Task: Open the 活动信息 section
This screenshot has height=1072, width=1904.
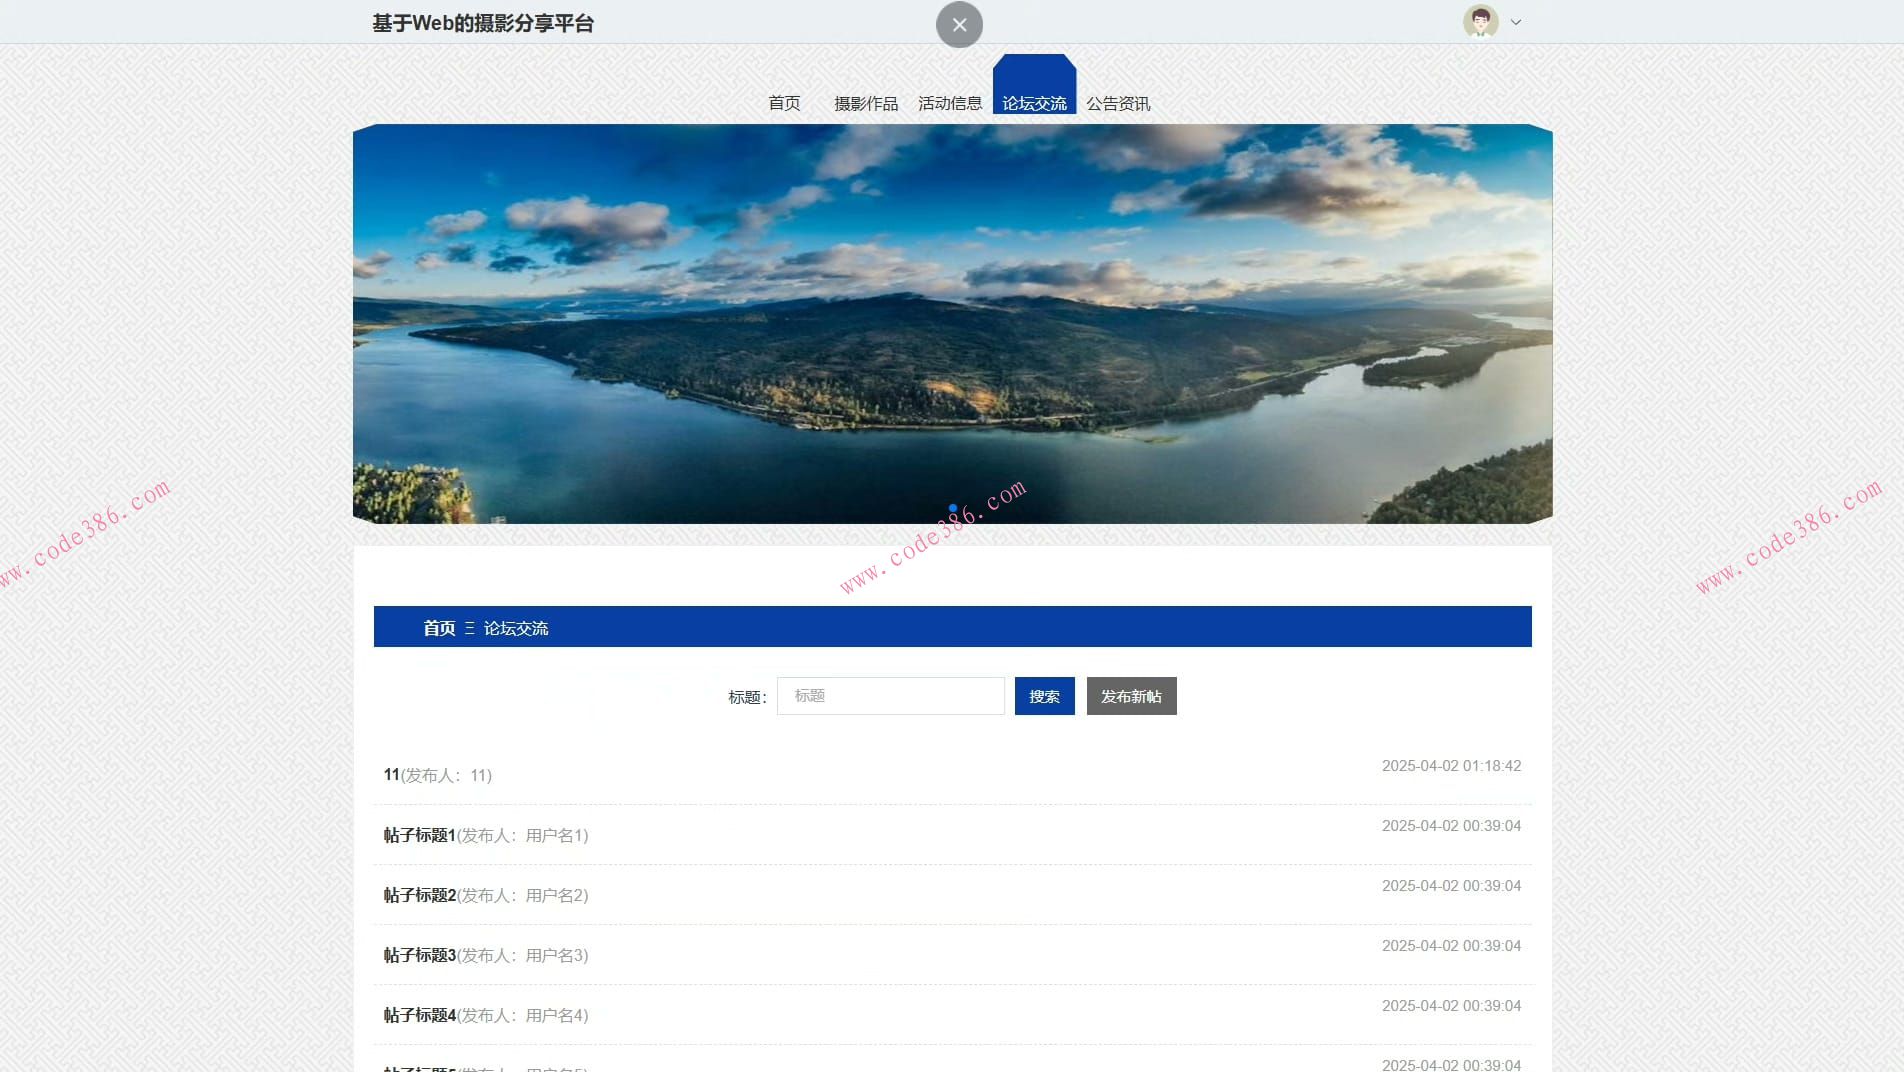Action: (x=950, y=103)
